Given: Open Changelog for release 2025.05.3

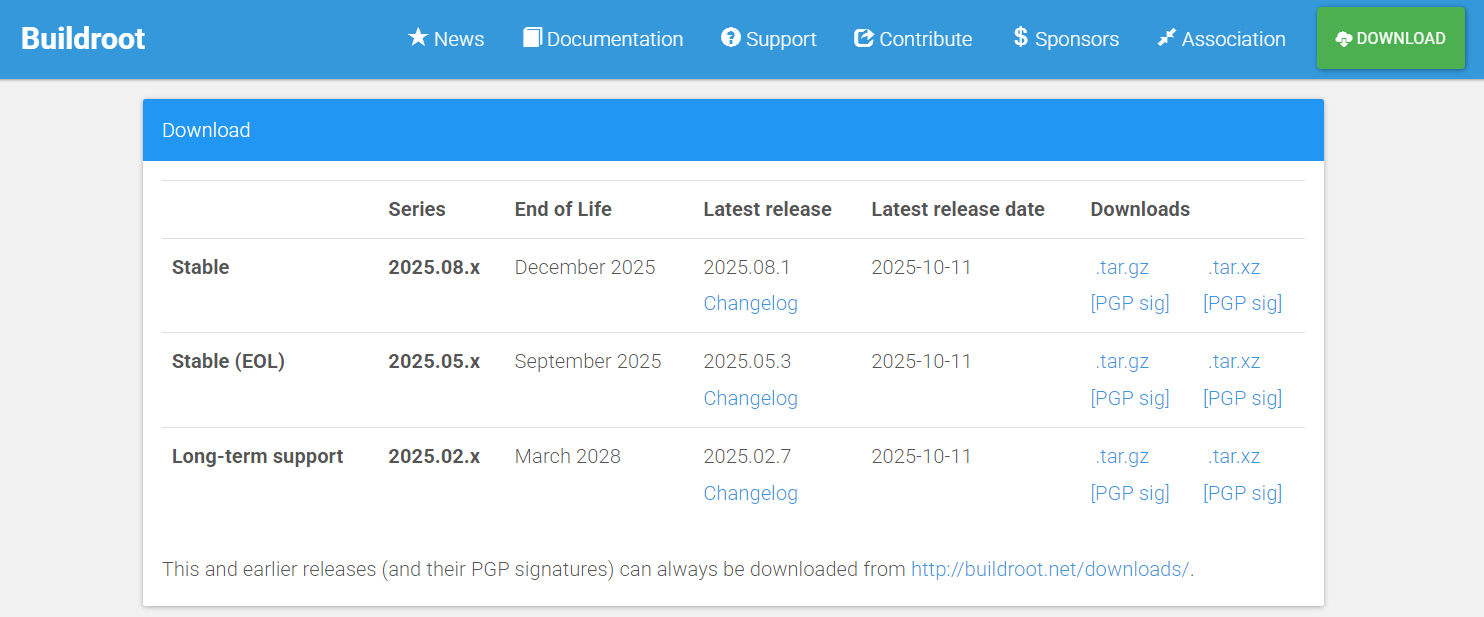Looking at the screenshot, I should coord(750,398).
